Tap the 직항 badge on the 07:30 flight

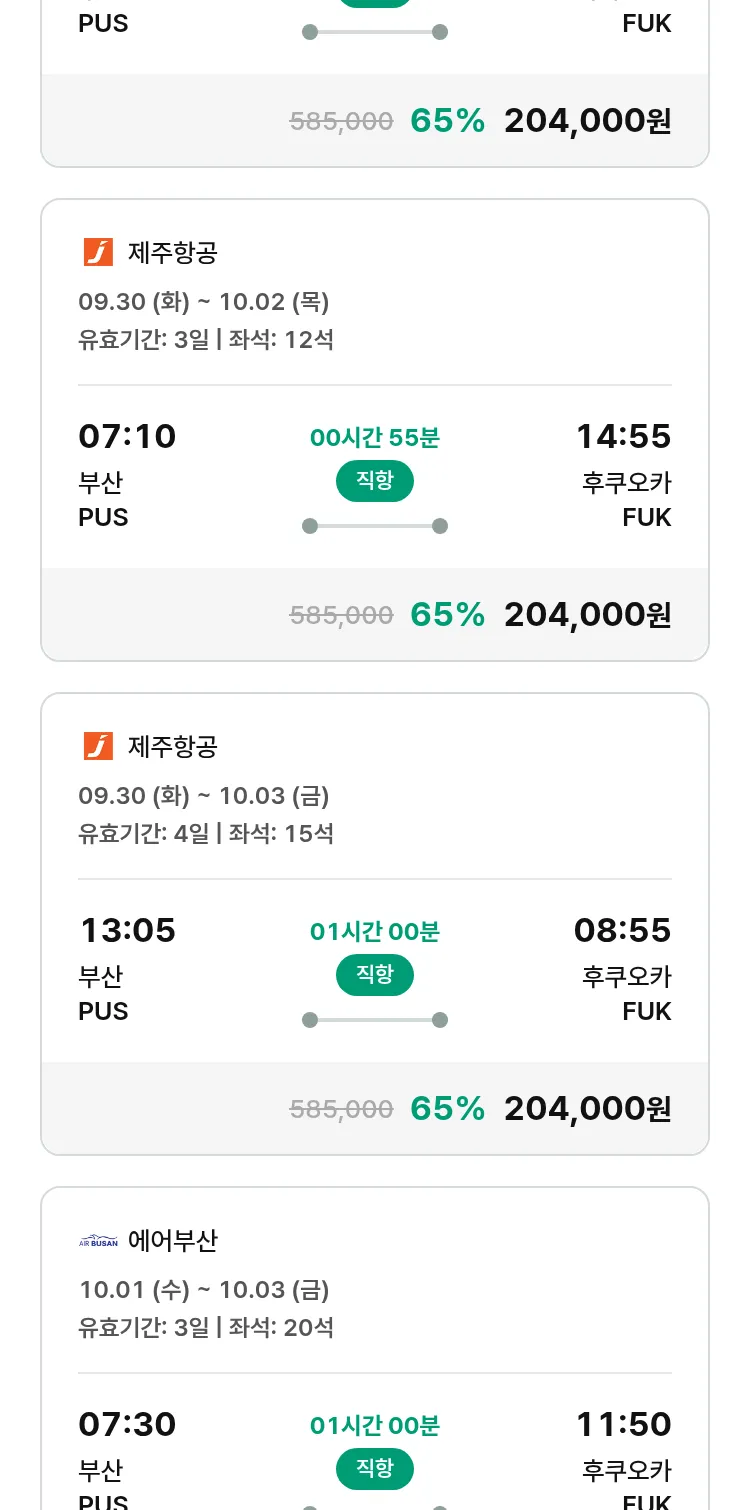(375, 1469)
